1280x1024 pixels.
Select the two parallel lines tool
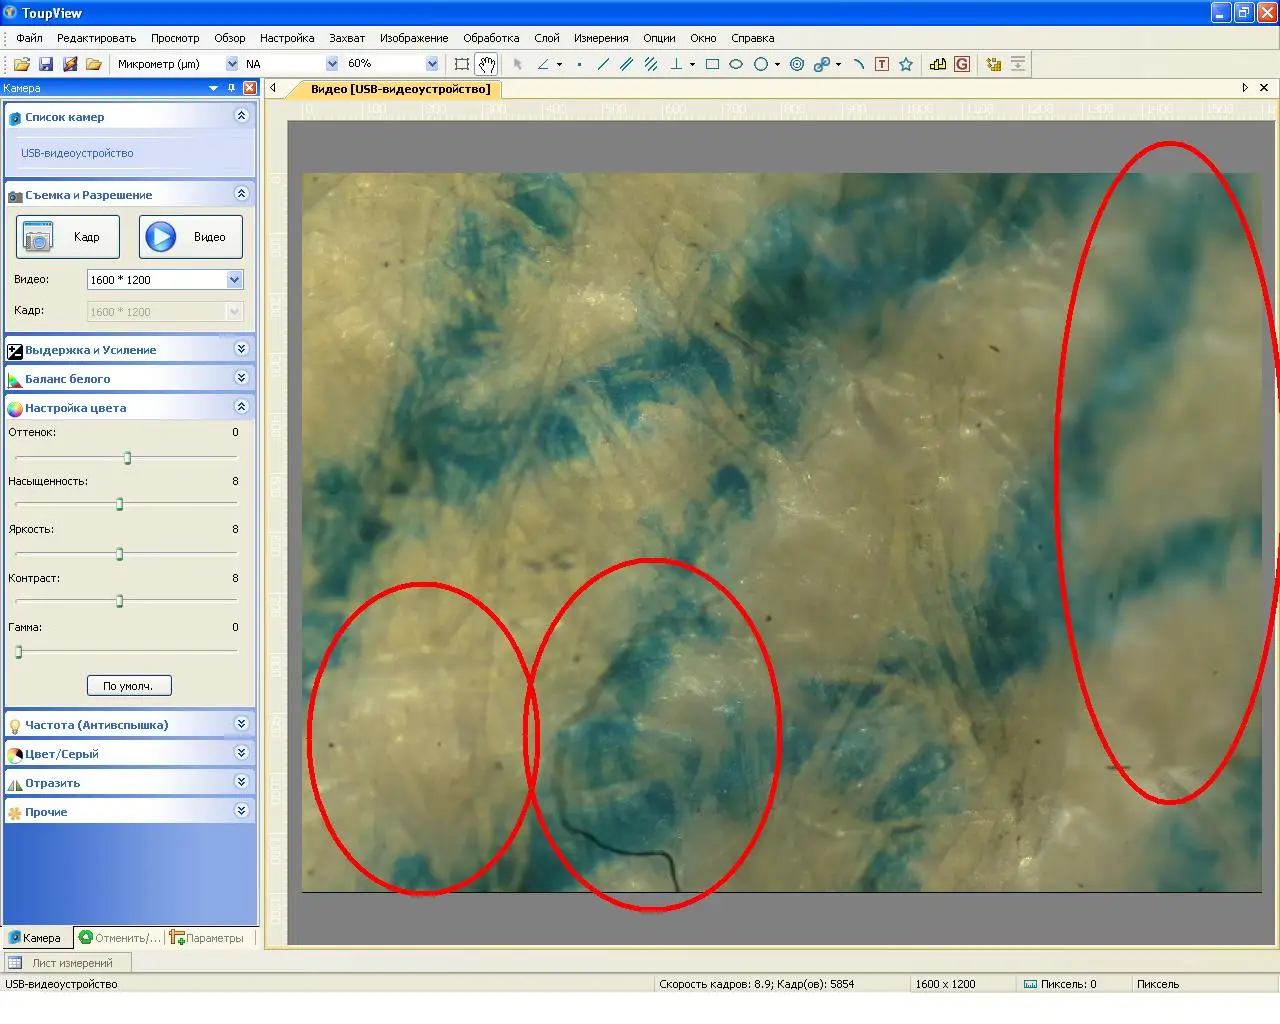pos(627,64)
